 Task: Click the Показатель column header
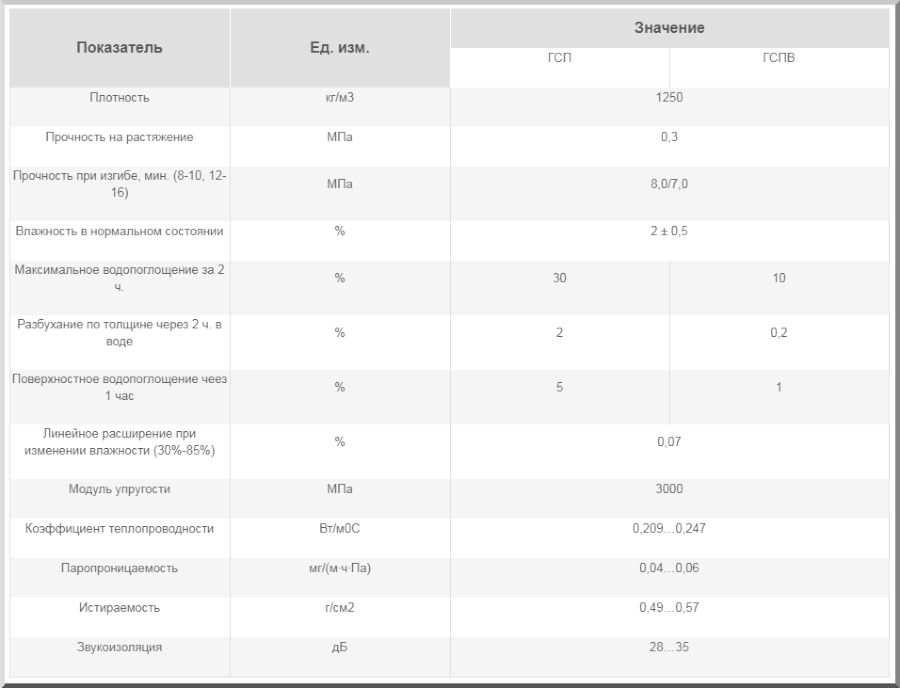(119, 47)
